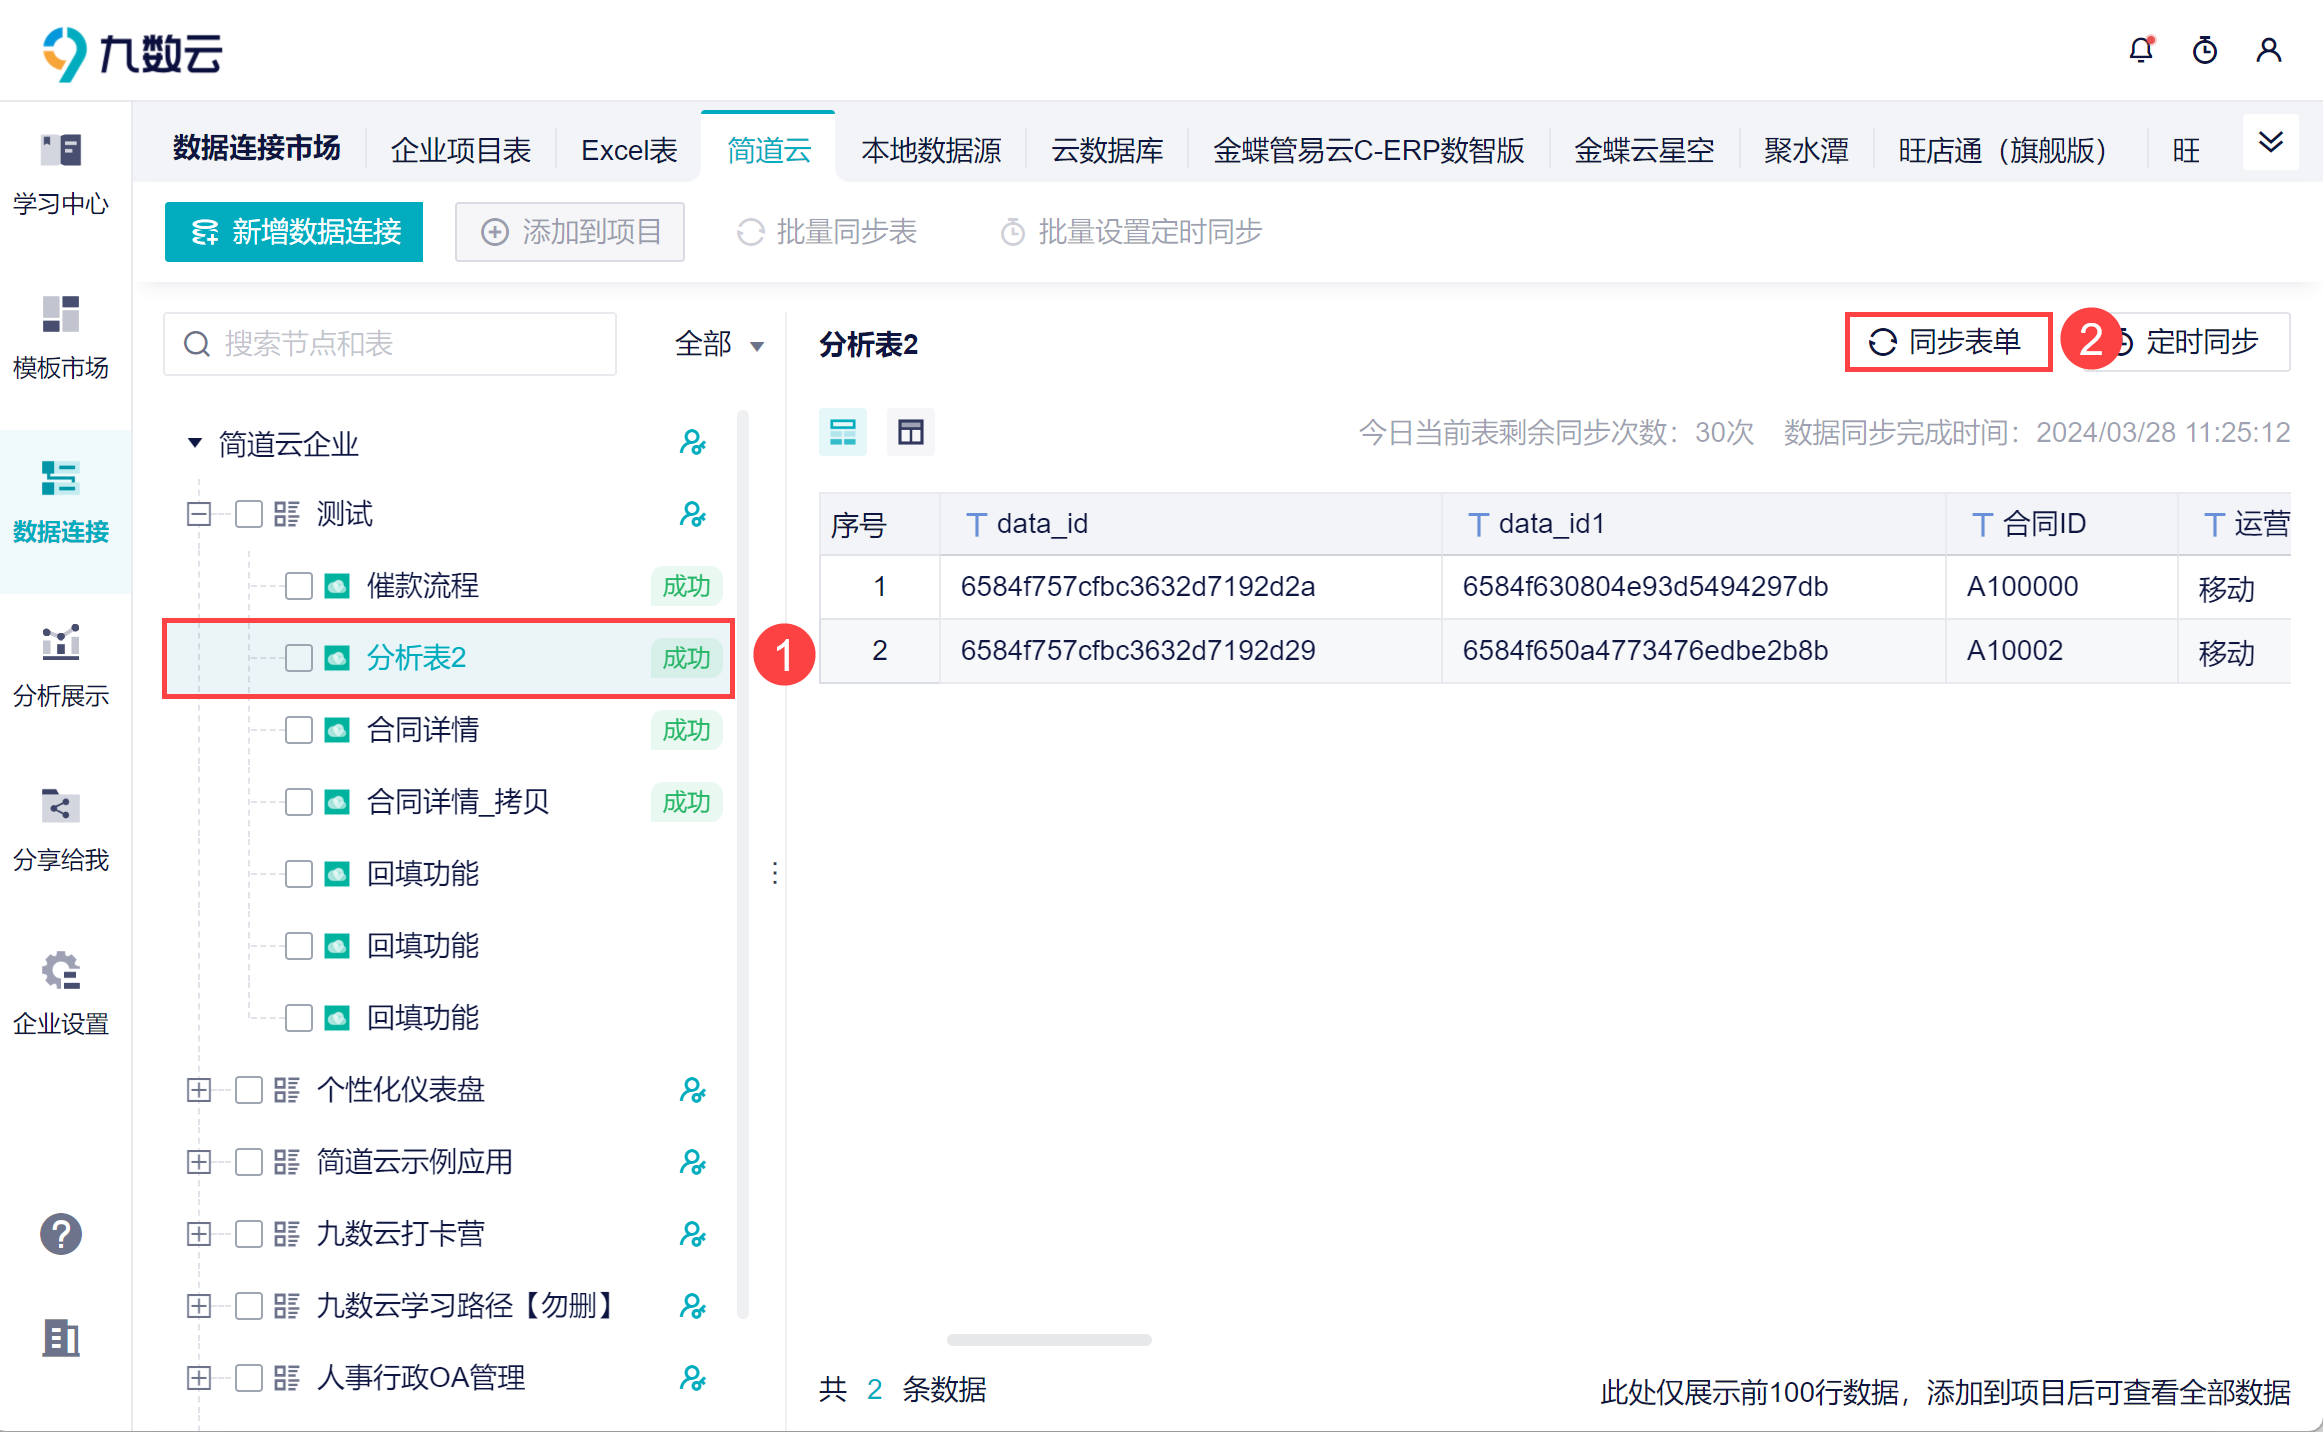Click permission icon beside 简道云企业
Image resolution: width=2323 pixels, height=1432 pixels.
pos(692,443)
